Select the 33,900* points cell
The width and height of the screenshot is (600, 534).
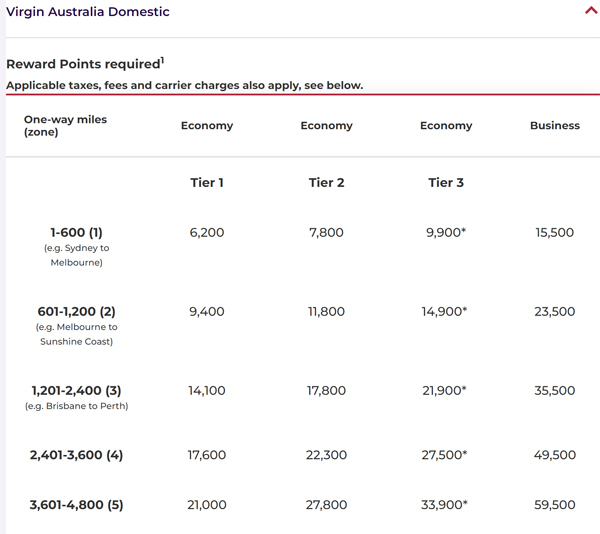click(x=444, y=505)
